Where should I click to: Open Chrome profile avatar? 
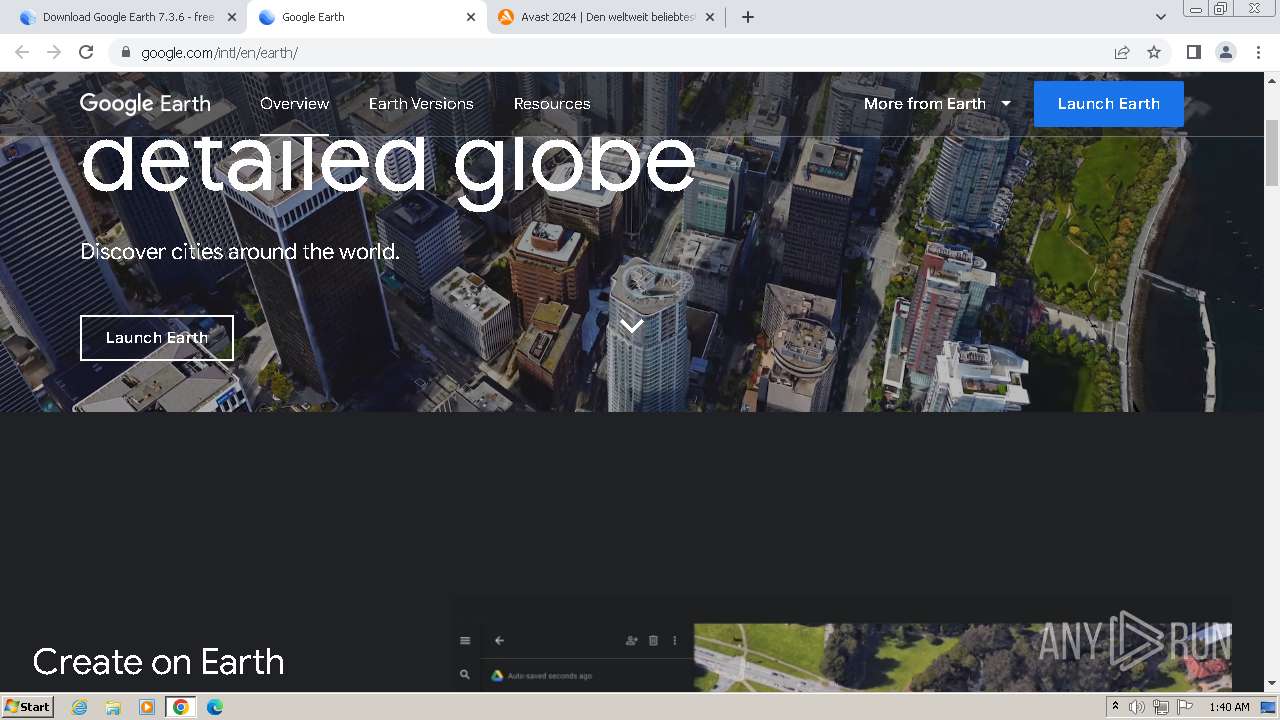tap(1226, 52)
